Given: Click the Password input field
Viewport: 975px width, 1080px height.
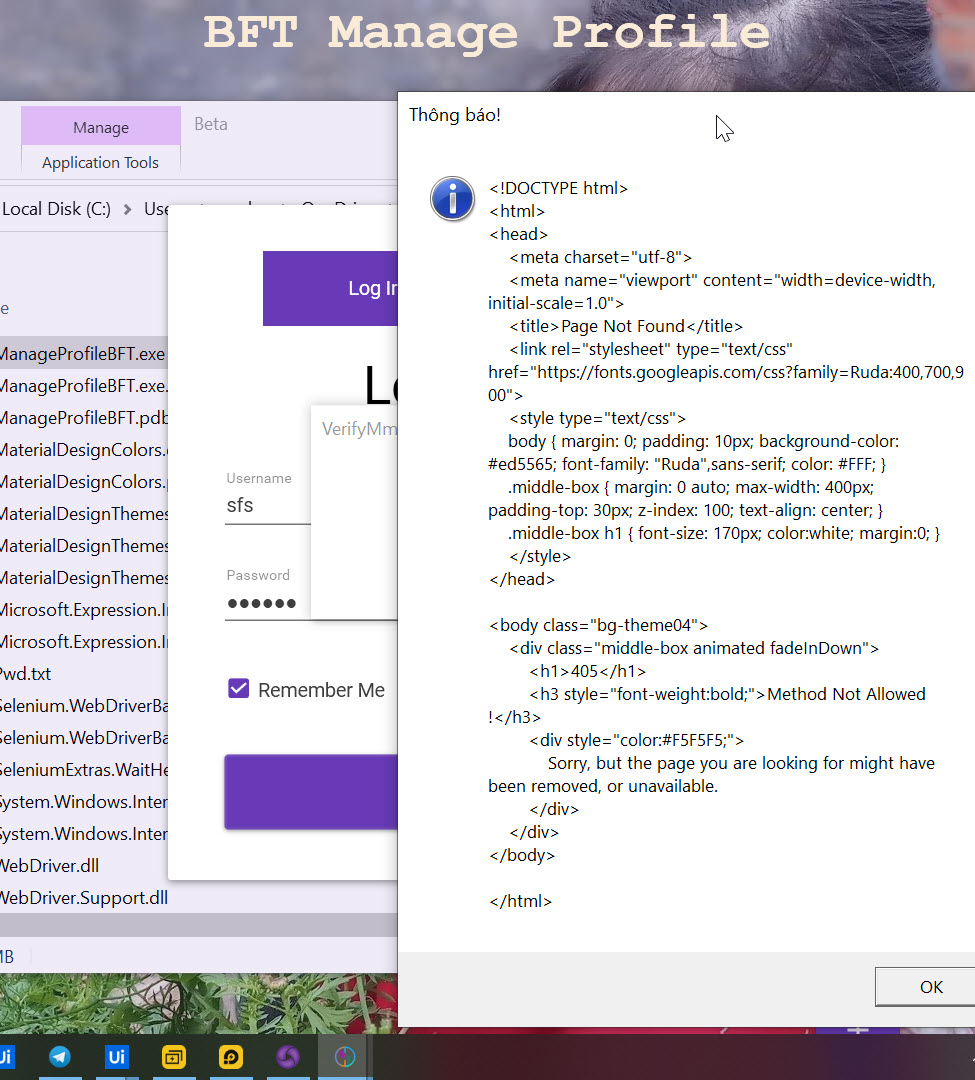Looking at the screenshot, I should tap(268, 603).
